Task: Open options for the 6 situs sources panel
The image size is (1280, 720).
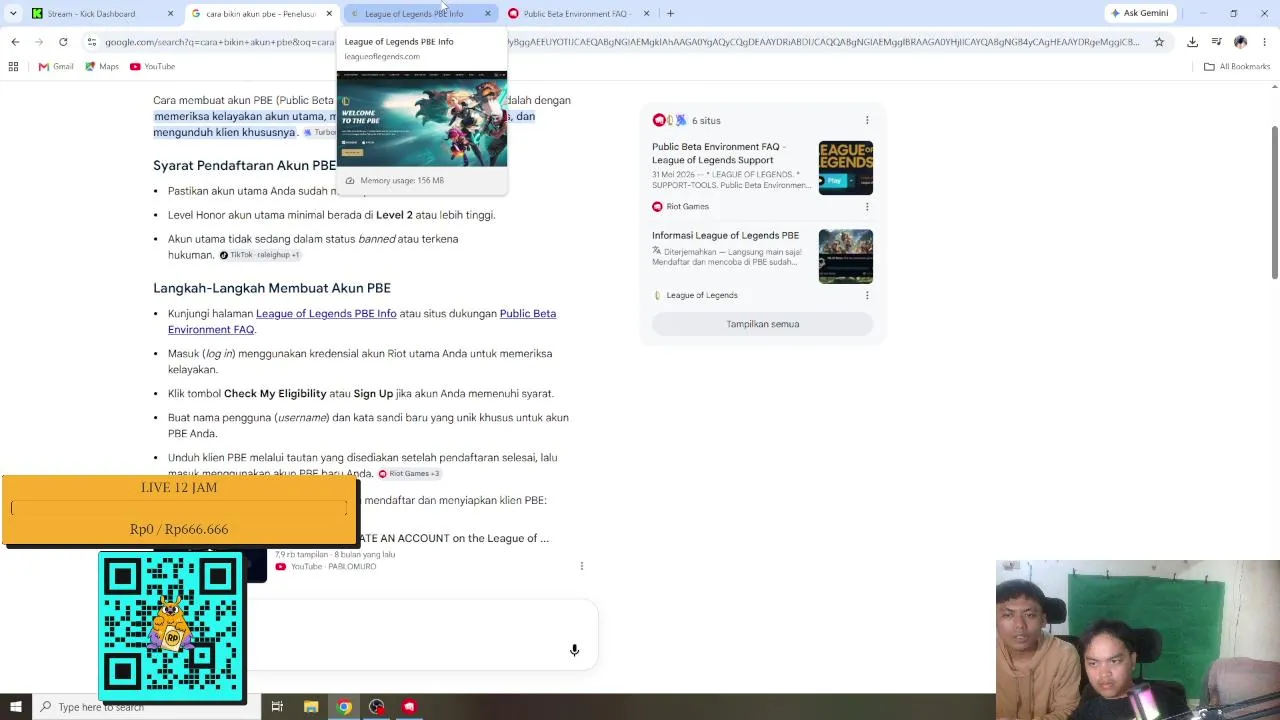Action: [x=867, y=120]
